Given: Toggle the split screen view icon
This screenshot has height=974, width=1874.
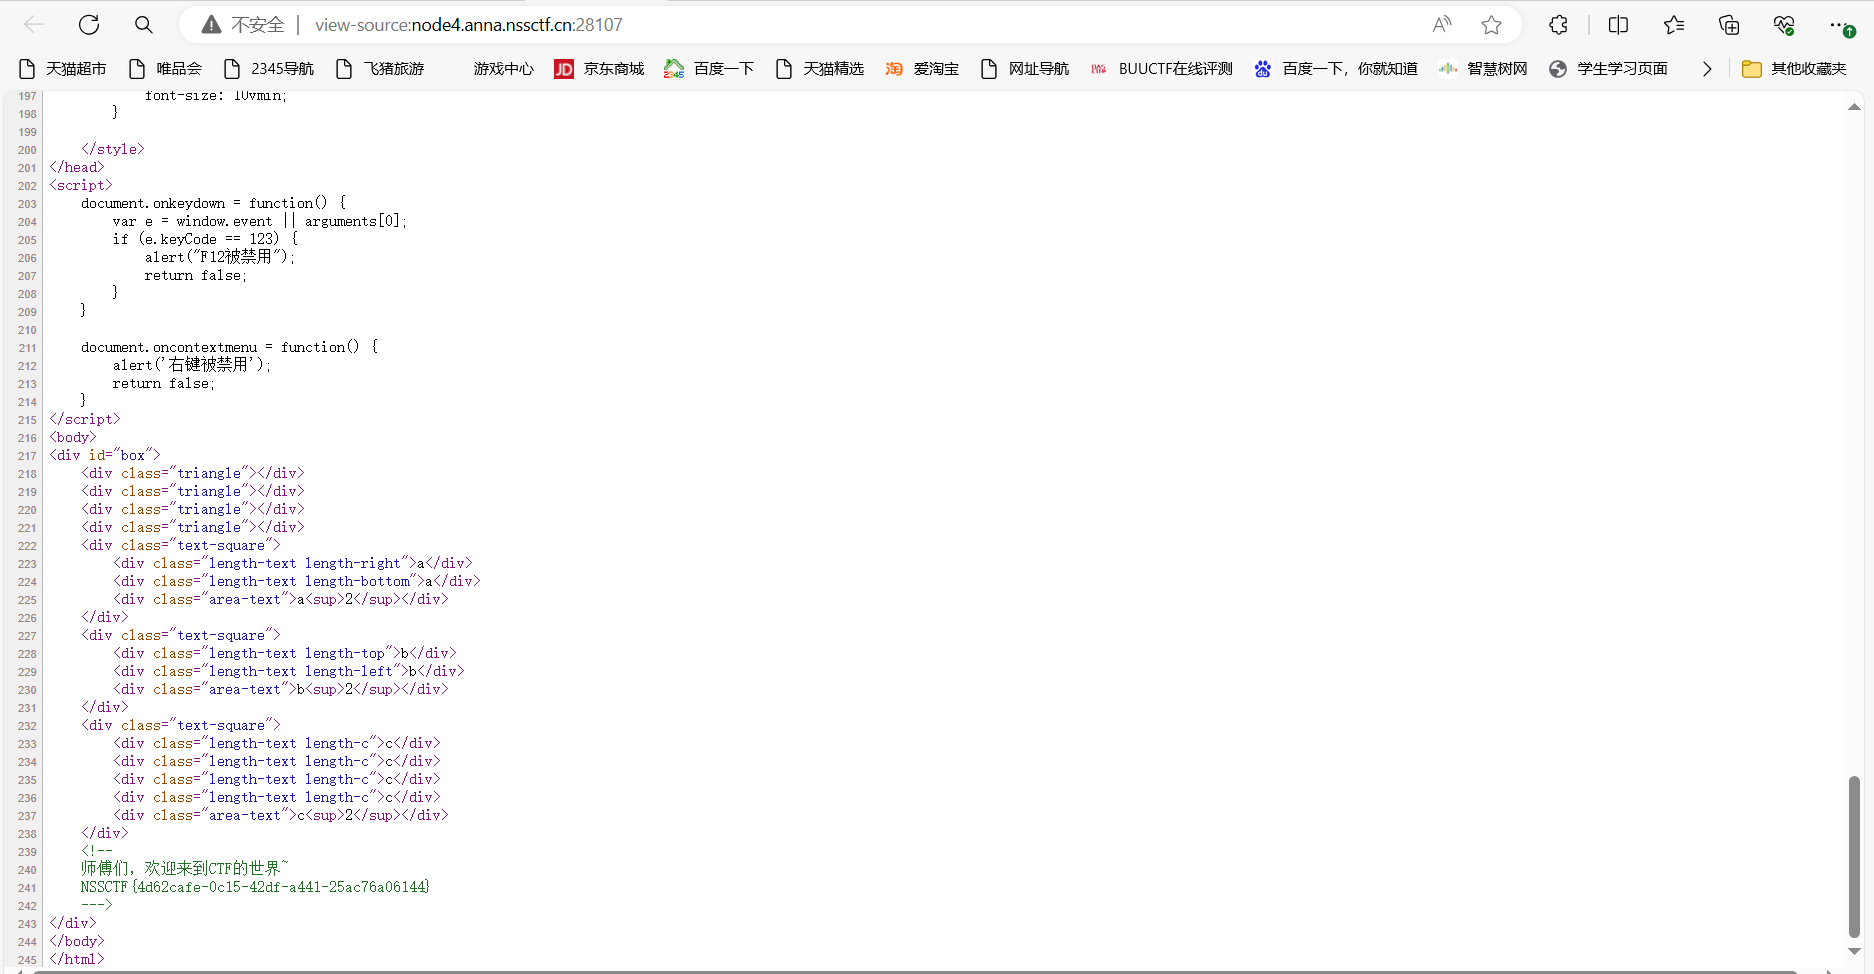Looking at the screenshot, I should (1618, 25).
